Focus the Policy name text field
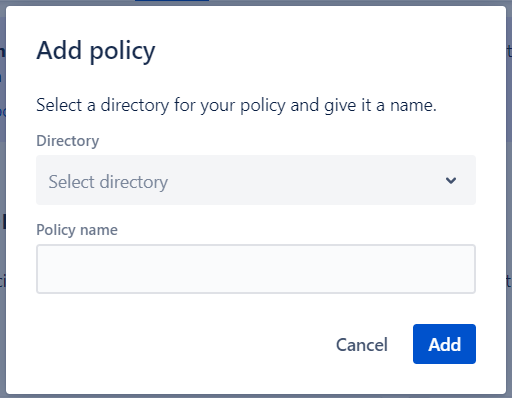This screenshot has width=512, height=398. pyautogui.click(x=256, y=269)
